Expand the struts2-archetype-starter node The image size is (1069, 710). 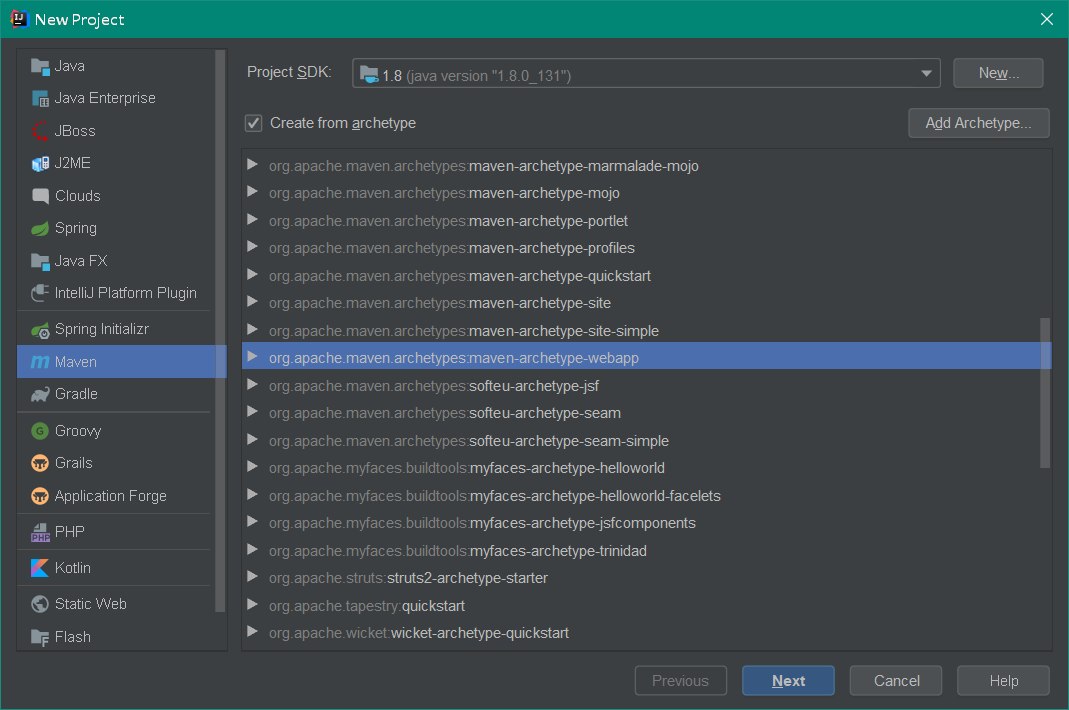click(x=252, y=576)
